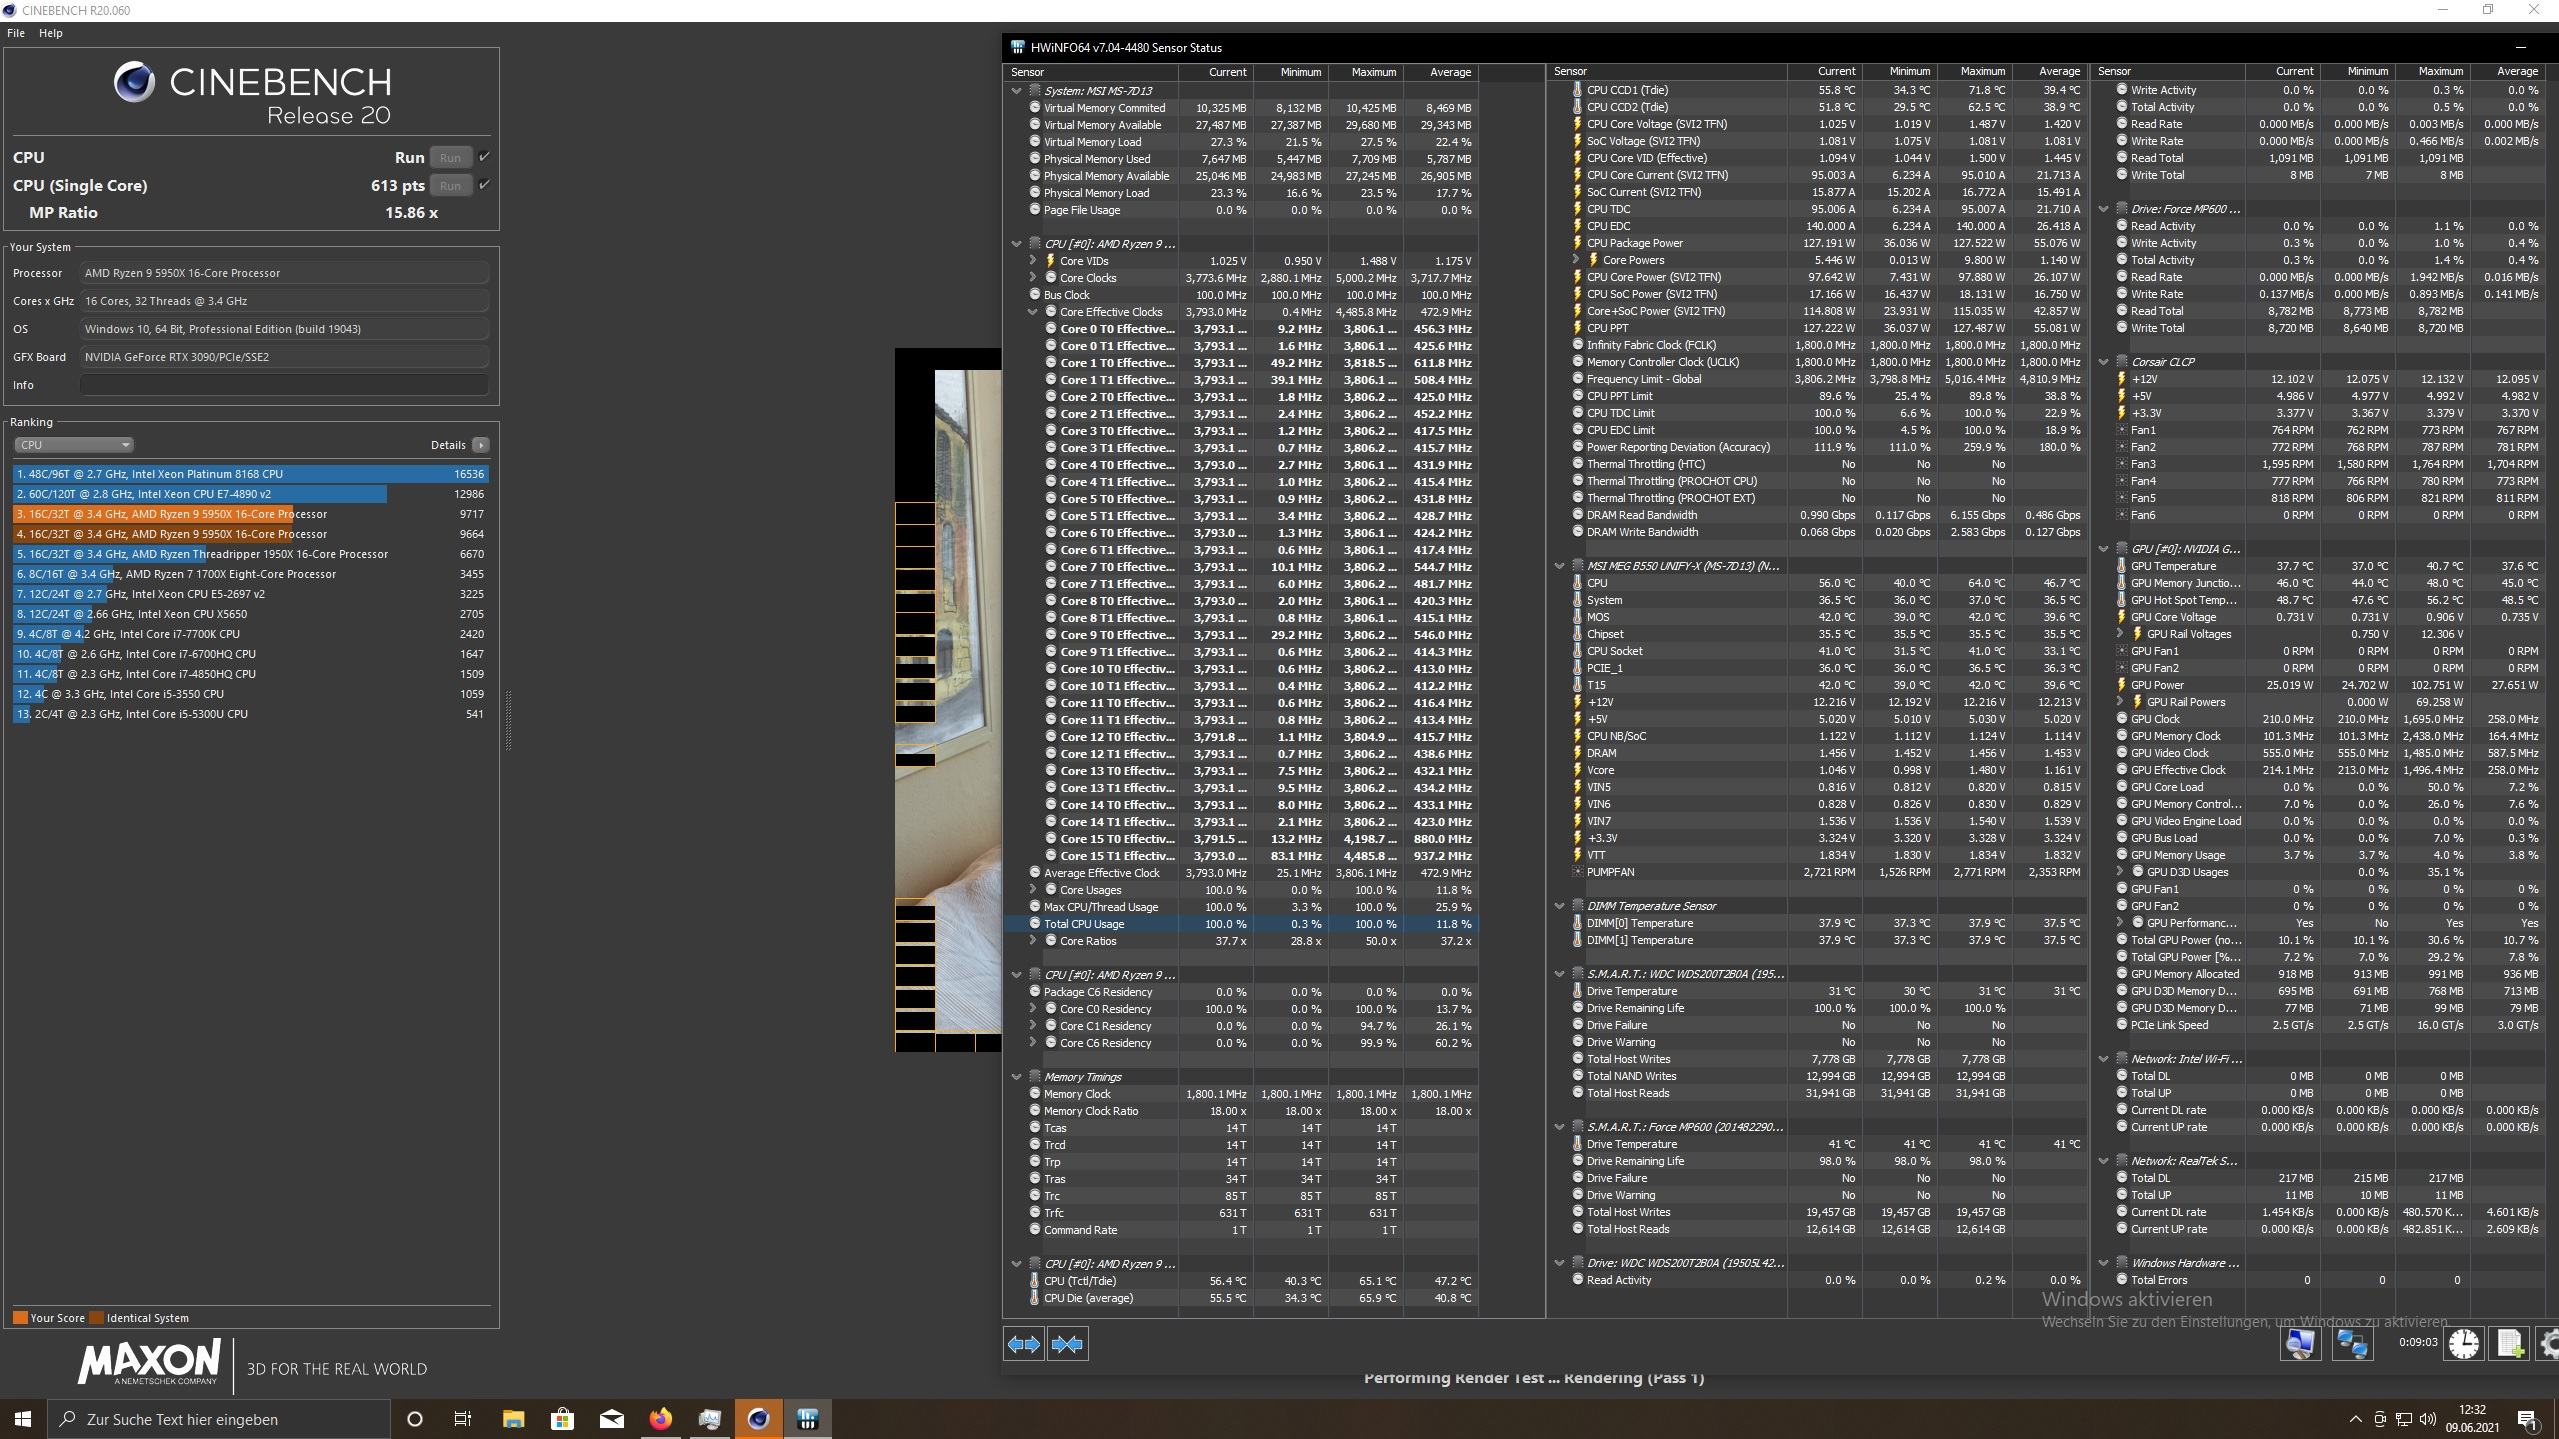Open the Help menu in Cinebench
The image size is (2559, 1439).
(51, 33)
